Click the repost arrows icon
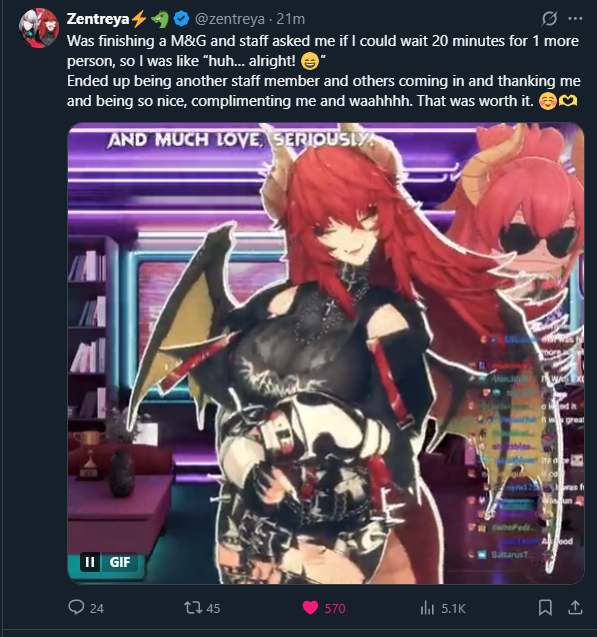 [193, 608]
